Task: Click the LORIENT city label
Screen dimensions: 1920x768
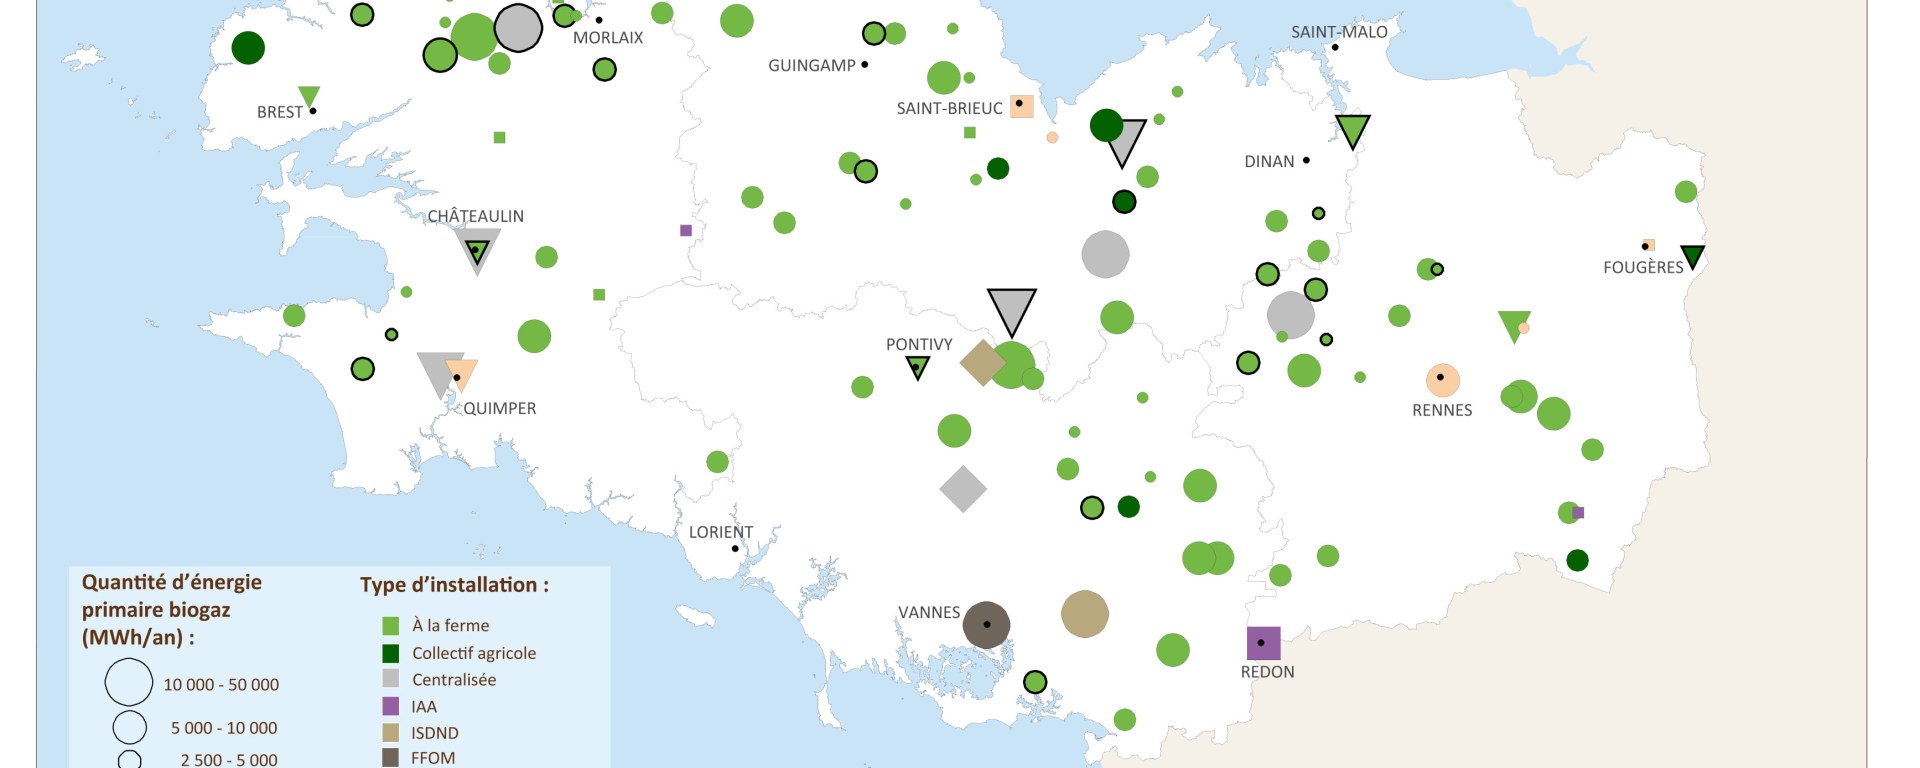Action: (720, 532)
